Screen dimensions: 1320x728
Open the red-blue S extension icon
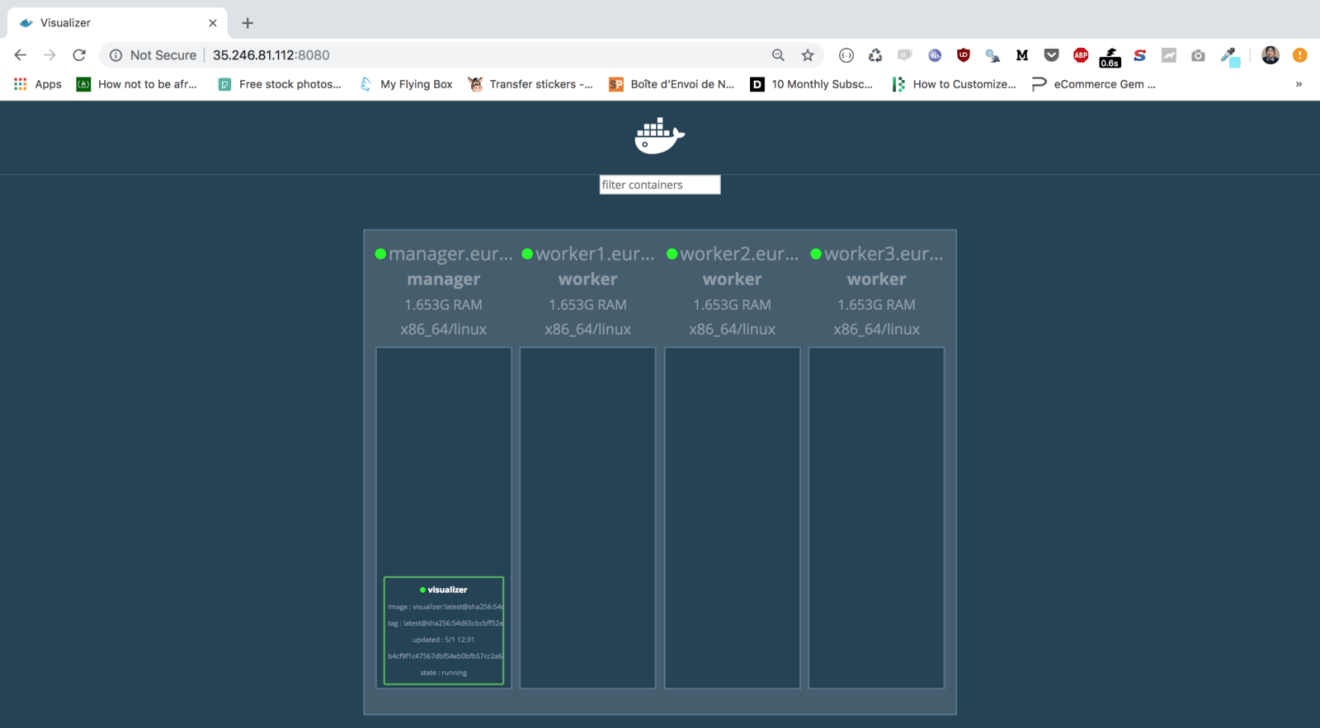coord(1139,55)
